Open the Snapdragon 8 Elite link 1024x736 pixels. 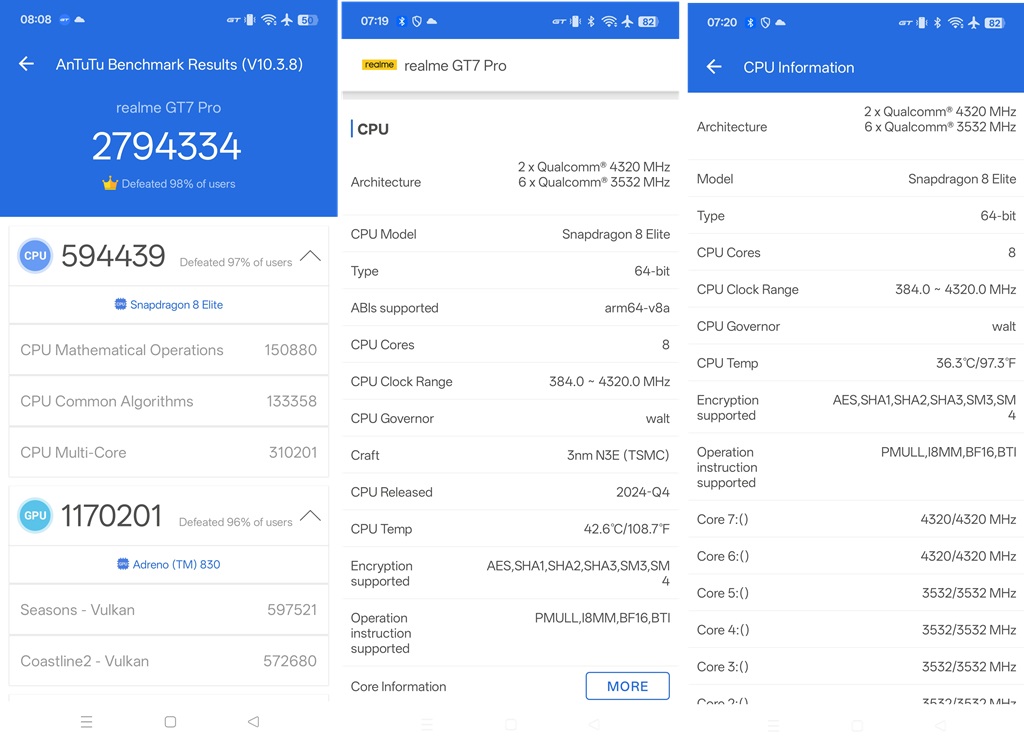pos(176,304)
